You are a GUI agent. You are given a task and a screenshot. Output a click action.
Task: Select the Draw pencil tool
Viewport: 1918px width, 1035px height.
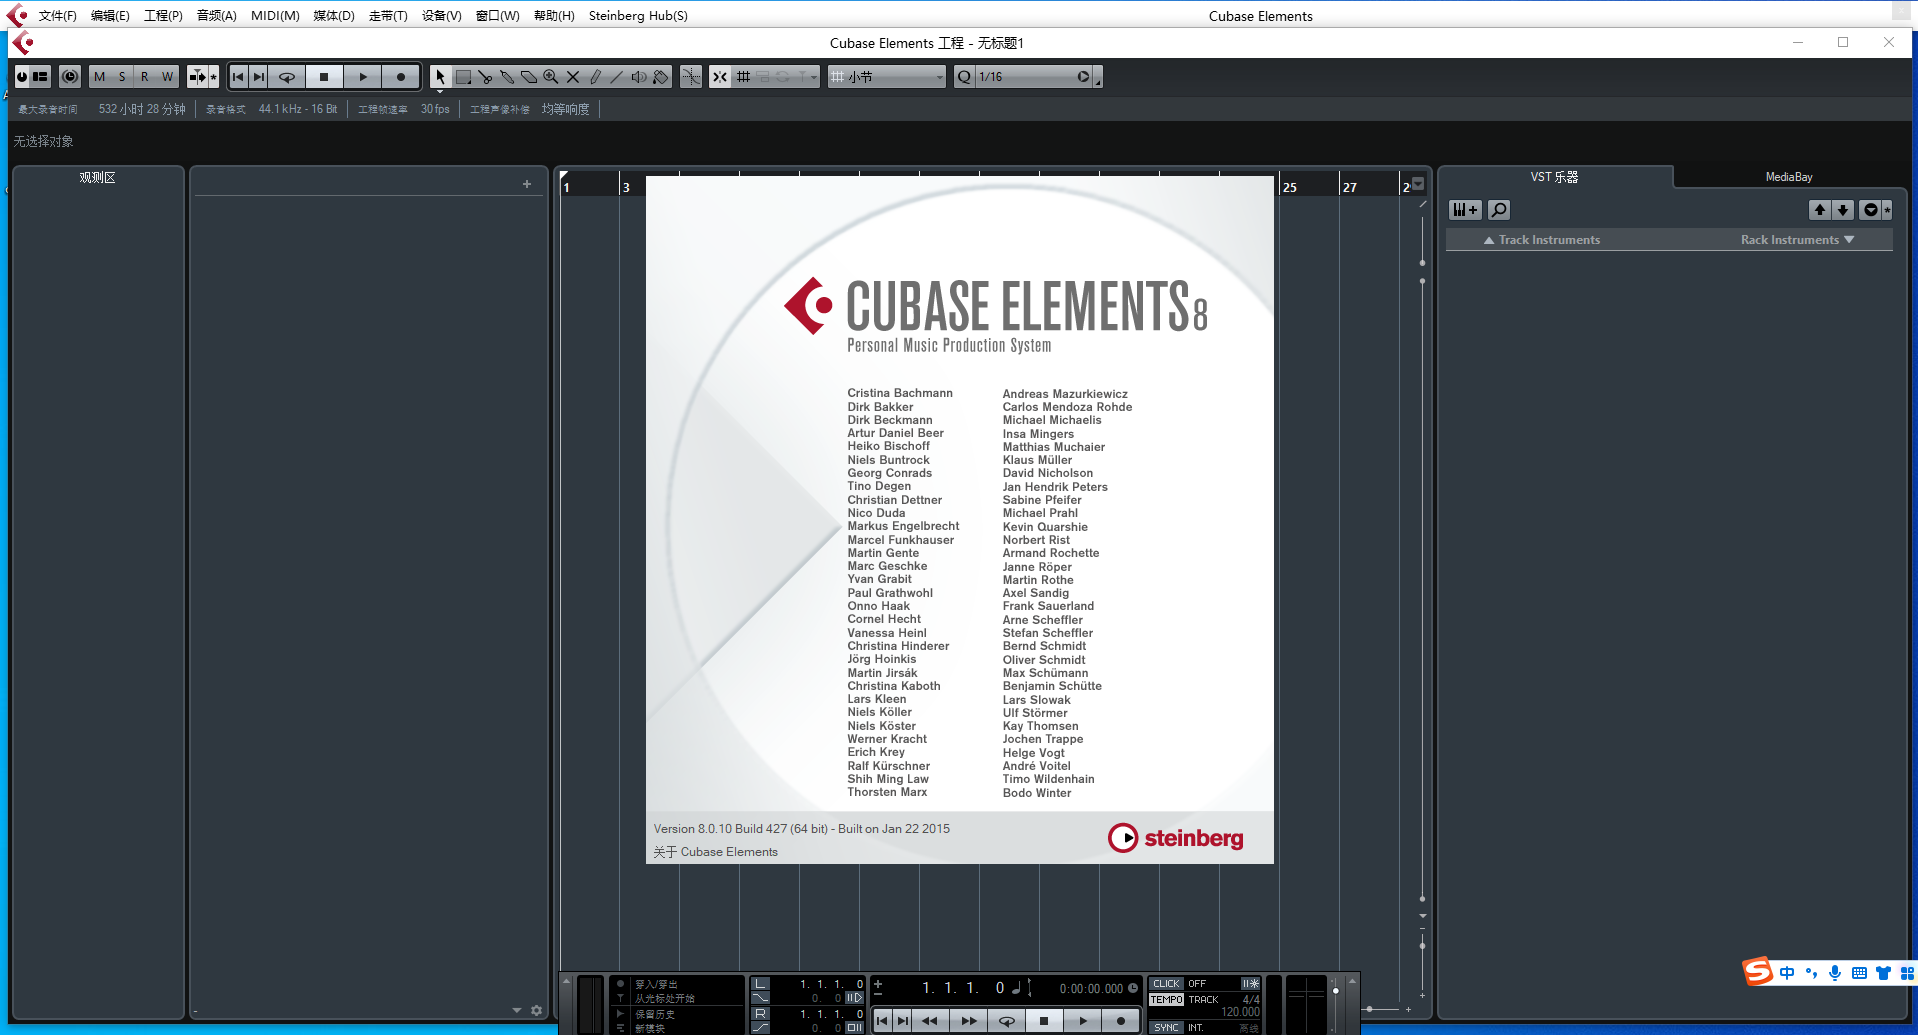pyautogui.click(x=595, y=77)
